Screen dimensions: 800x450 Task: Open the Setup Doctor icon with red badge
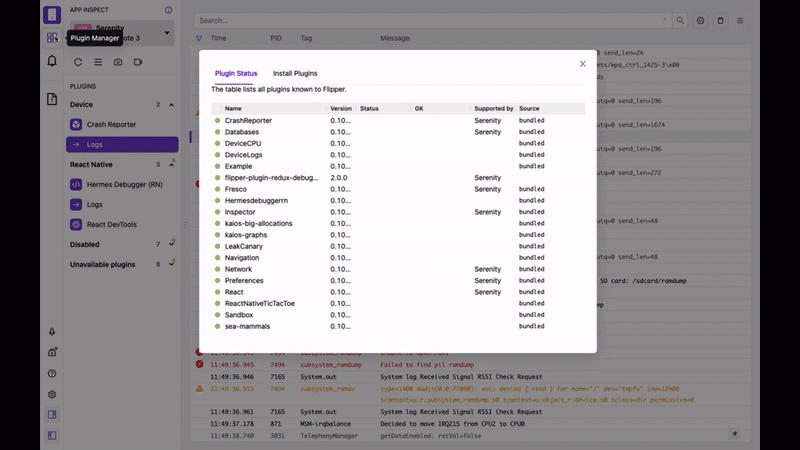[x=52, y=352]
